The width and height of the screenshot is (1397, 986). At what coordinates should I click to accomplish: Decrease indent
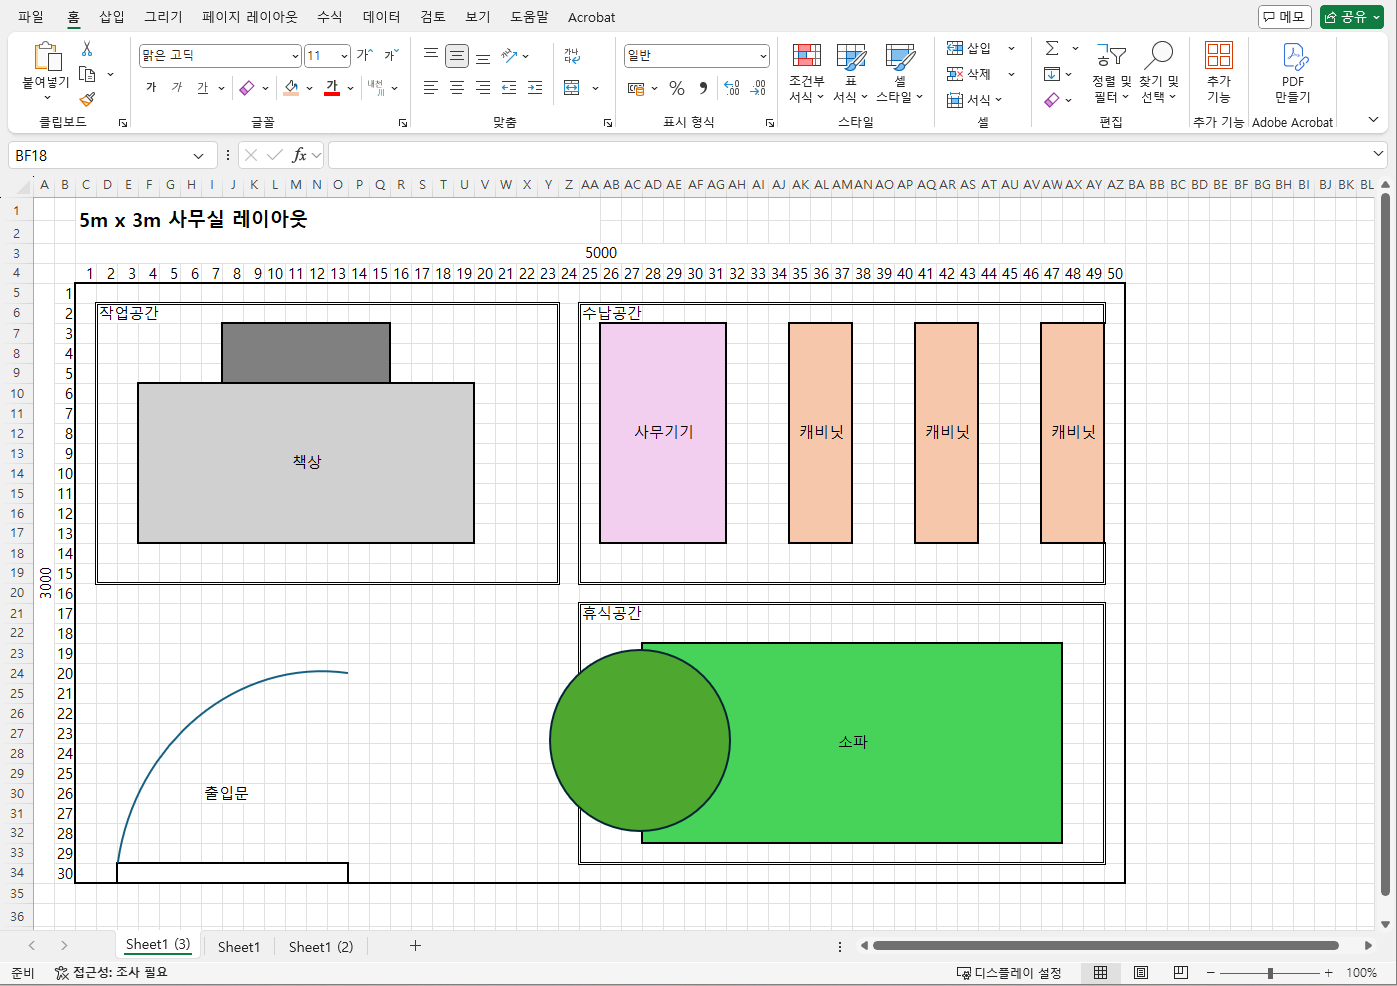[x=509, y=88]
